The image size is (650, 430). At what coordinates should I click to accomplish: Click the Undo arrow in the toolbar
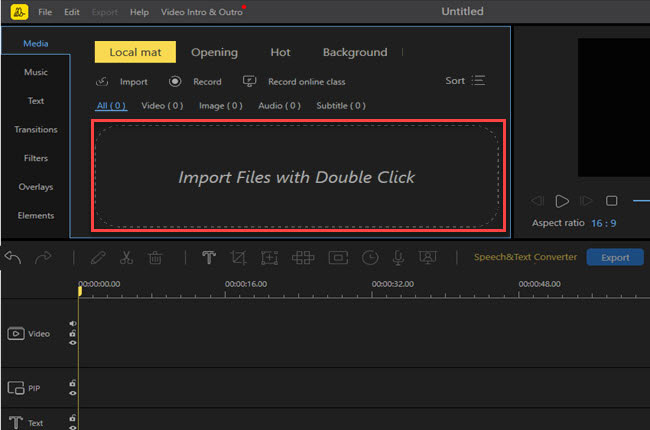(13, 258)
